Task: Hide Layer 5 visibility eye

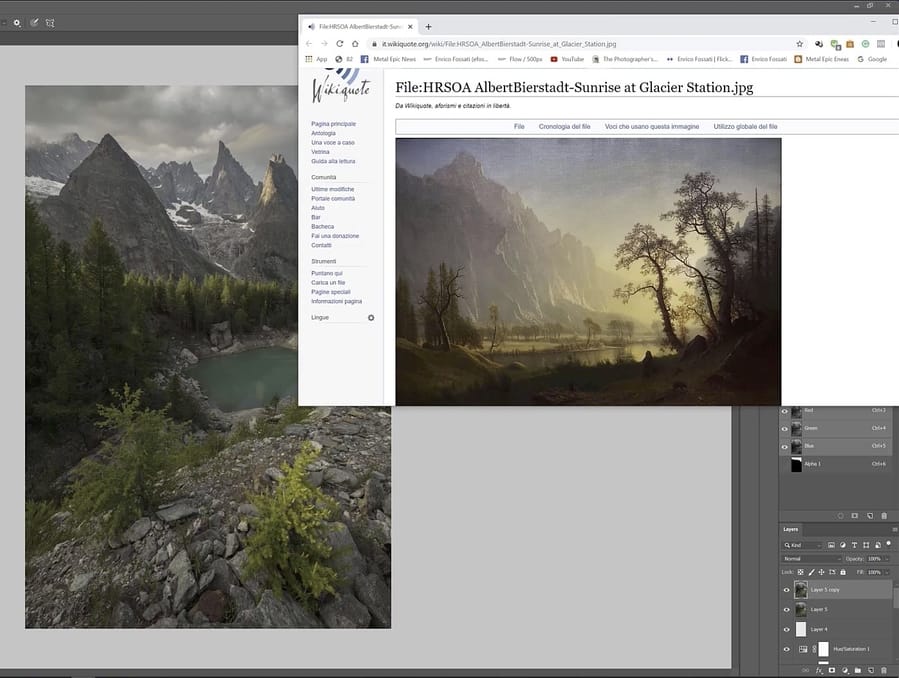Action: 787,610
